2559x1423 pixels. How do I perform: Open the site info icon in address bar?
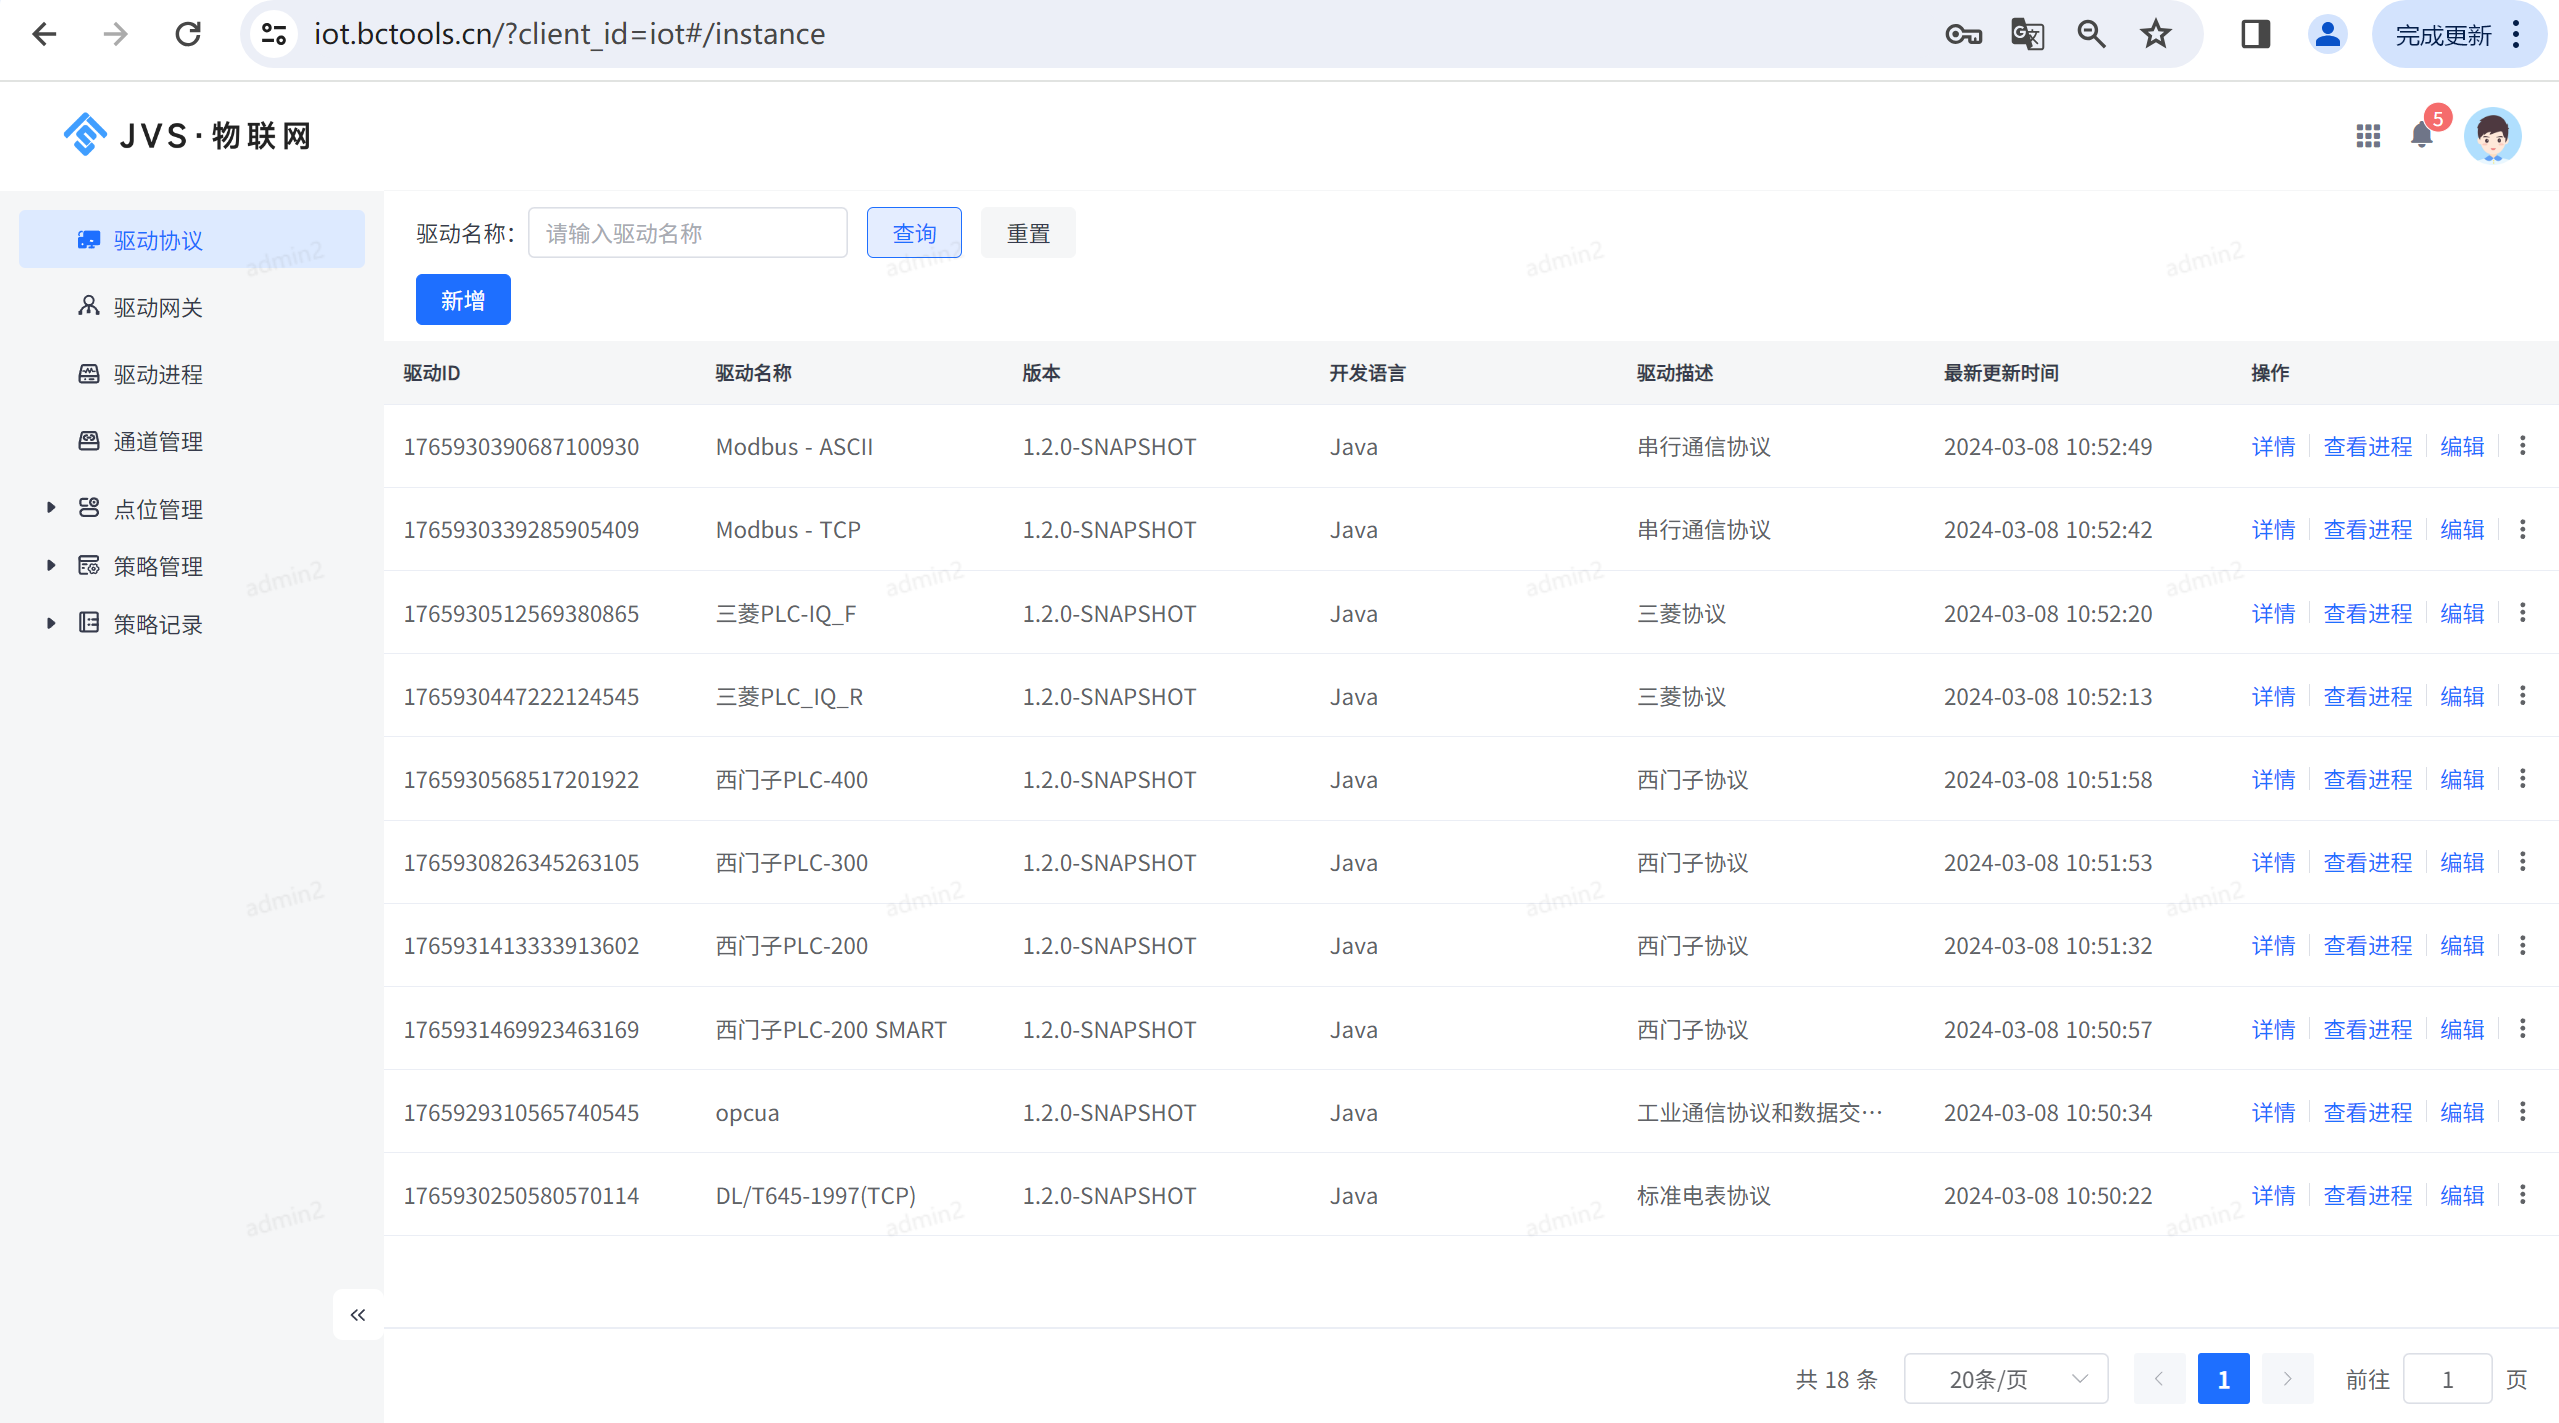274,34
